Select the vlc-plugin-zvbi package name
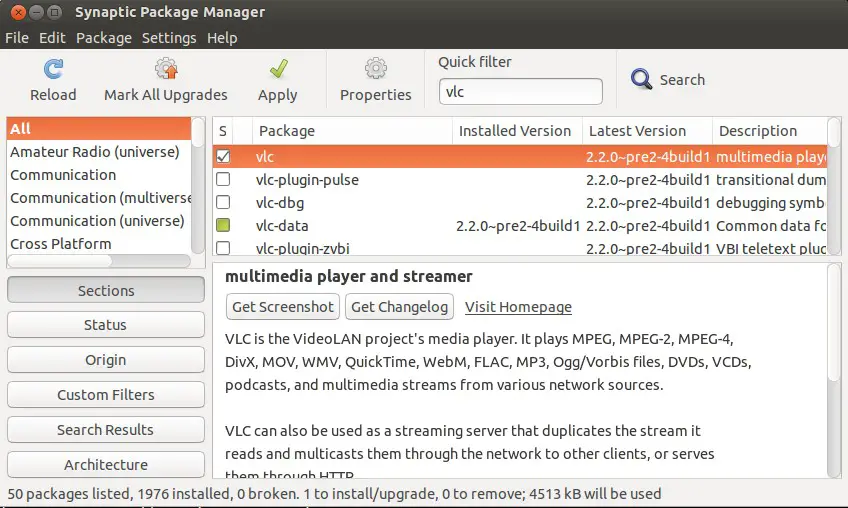Screen dimensions: 848x508 302,248
